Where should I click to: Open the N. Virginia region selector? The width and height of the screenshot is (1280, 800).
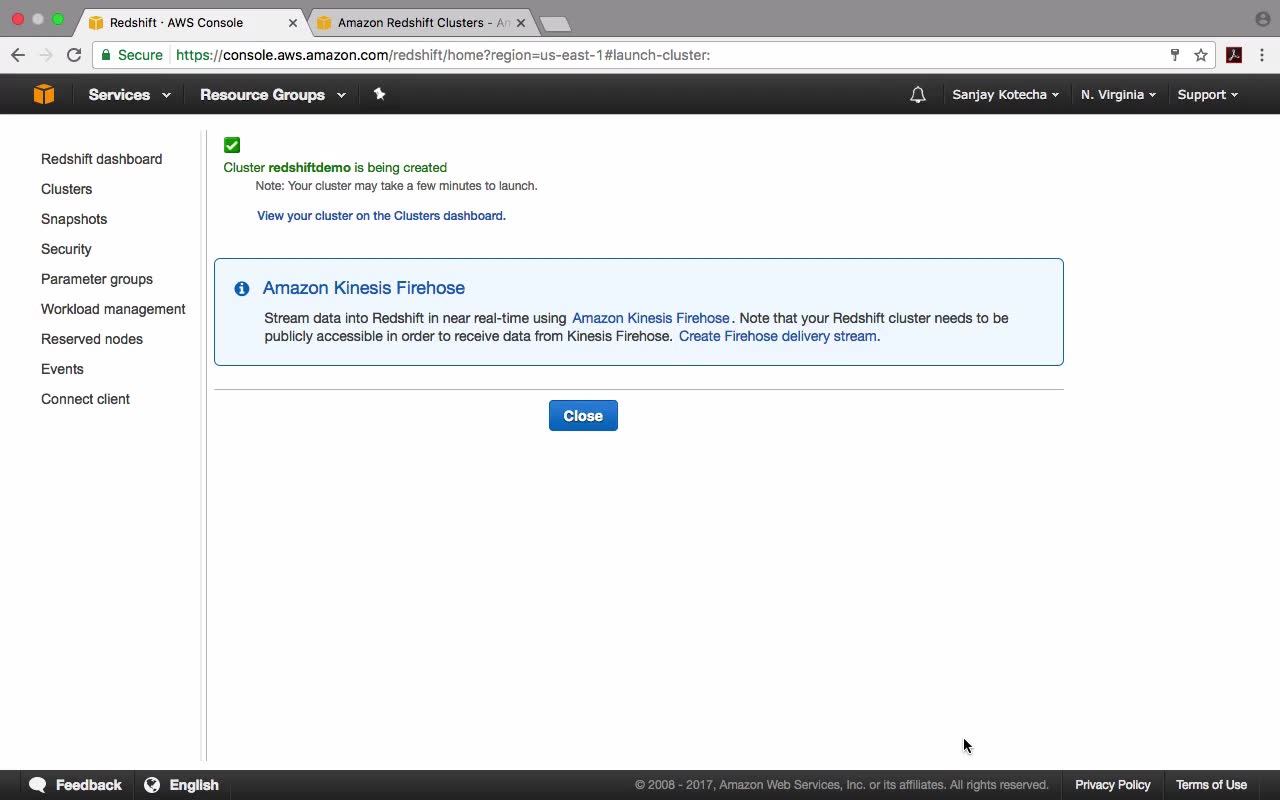coord(1118,95)
